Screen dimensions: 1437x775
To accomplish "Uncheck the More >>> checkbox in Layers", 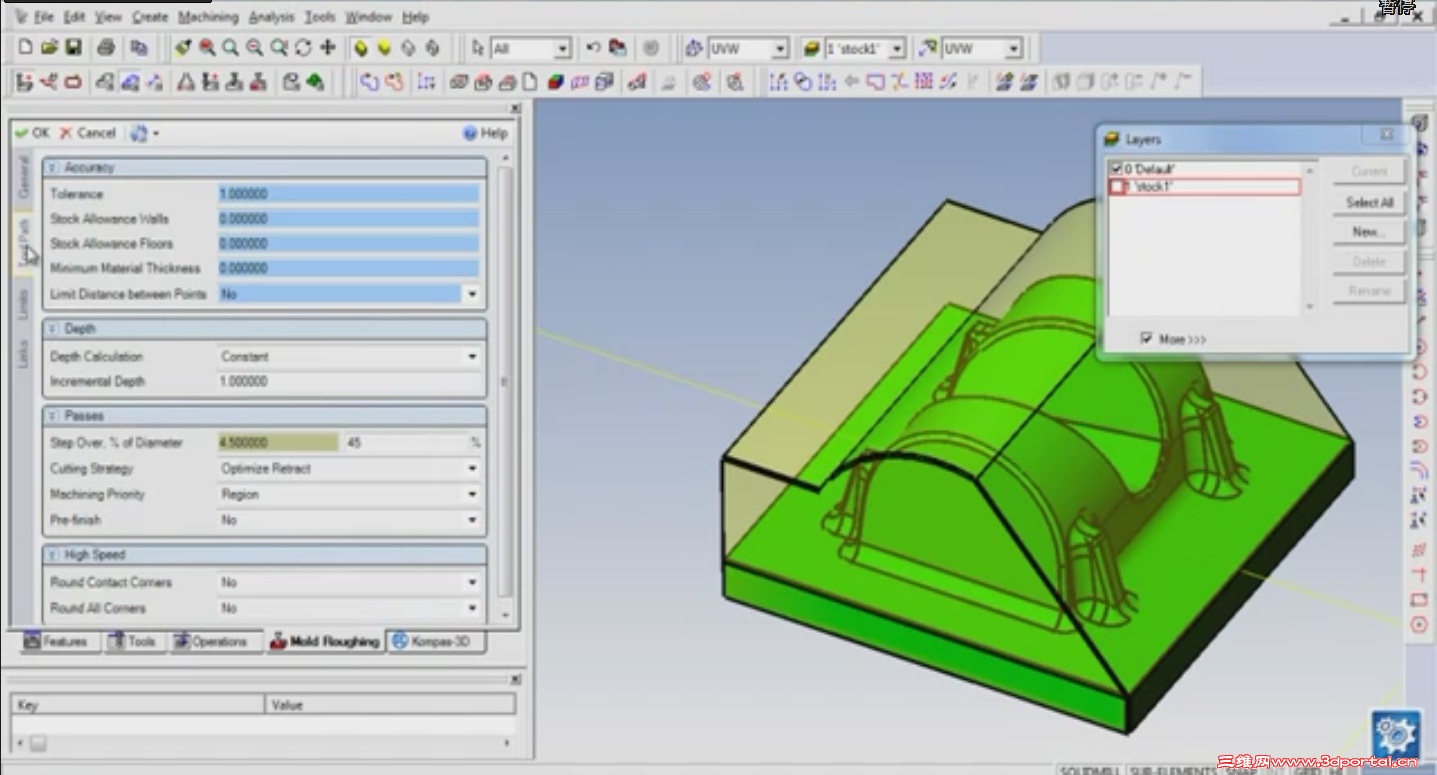I will [1146, 339].
